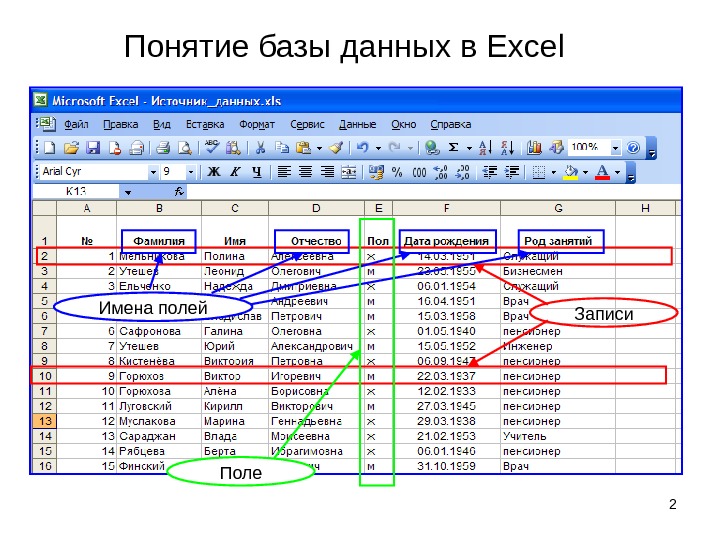Image resolution: width=720 pixels, height=540 pixels.
Task: Decrease decimal places
Action: (462, 172)
